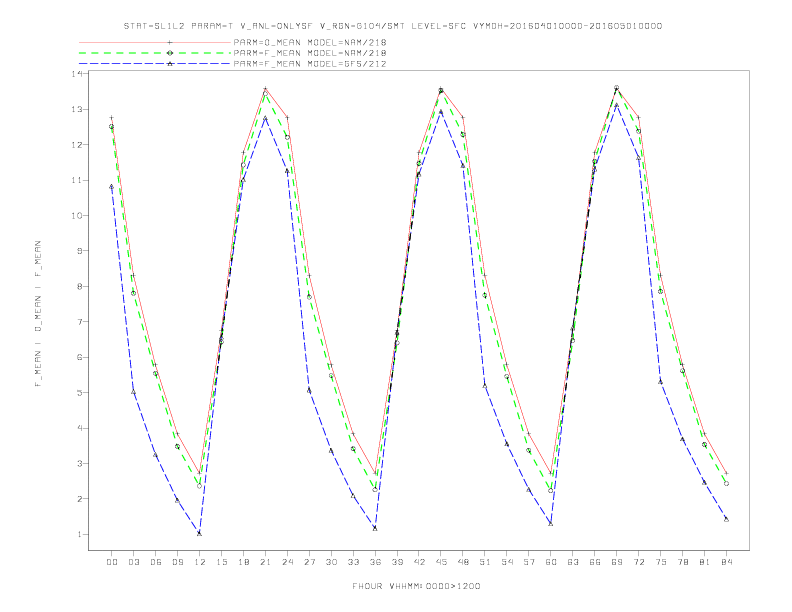Click blue GFS triangle point at hour 75
This screenshot has height=612, width=792.
click(660, 382)
